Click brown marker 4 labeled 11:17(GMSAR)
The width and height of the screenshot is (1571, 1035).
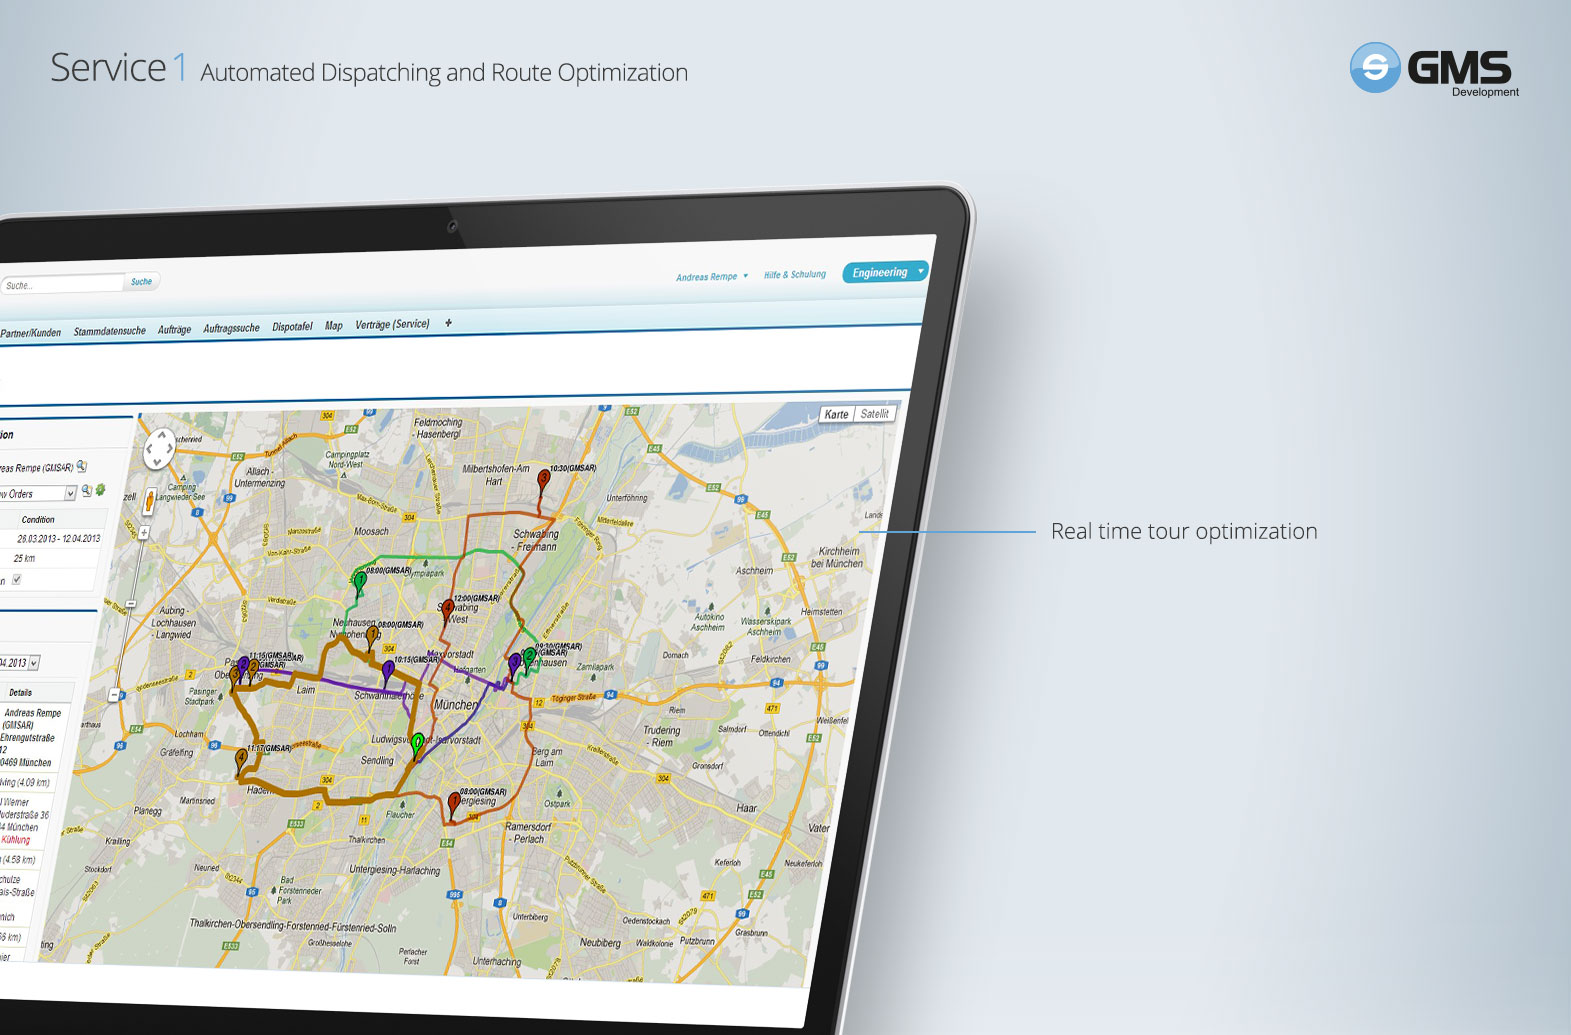point(241,759)
